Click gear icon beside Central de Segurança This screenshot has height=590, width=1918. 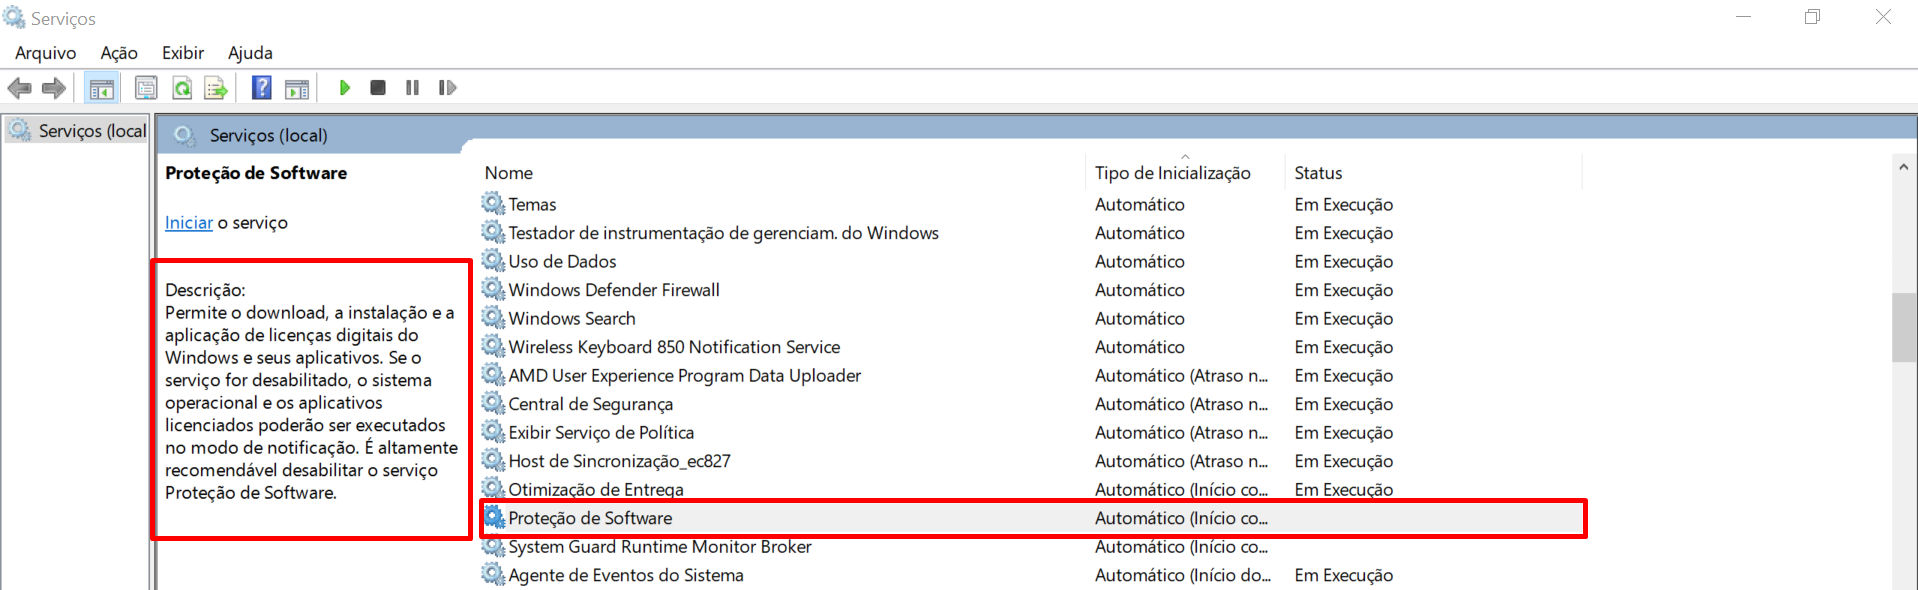point(493,404)
